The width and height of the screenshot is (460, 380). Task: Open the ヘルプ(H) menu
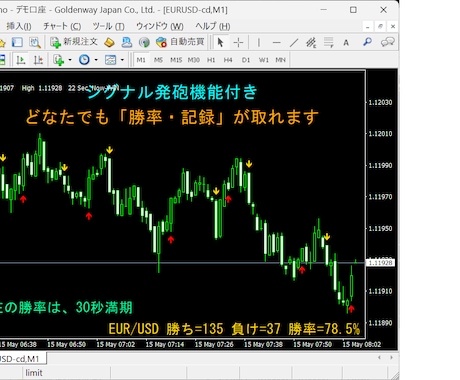point(213,26)
